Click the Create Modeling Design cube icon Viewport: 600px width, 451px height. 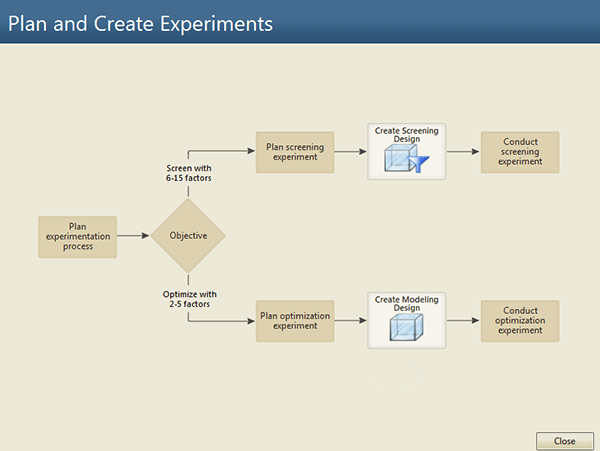pos(406,329)
